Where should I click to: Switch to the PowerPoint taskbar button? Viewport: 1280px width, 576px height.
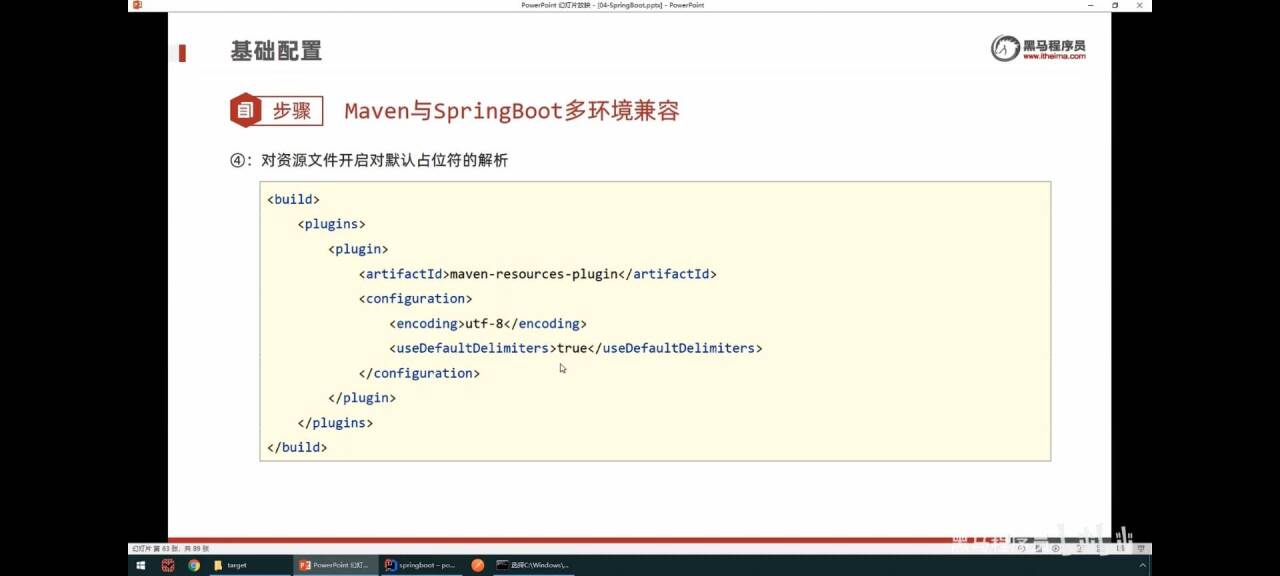click(336, 565)
